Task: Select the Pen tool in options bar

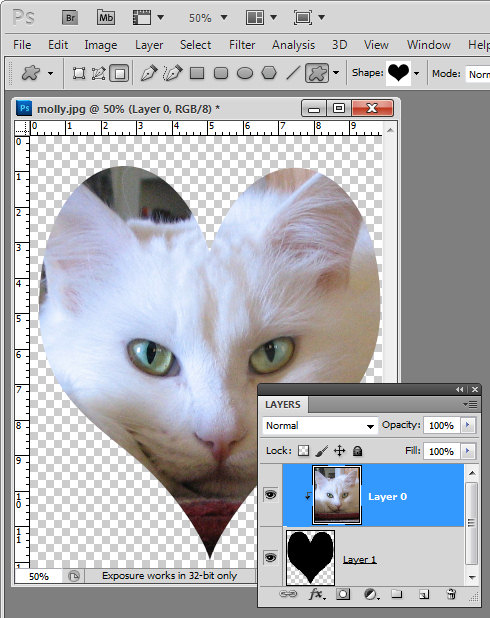Action: 149,73
